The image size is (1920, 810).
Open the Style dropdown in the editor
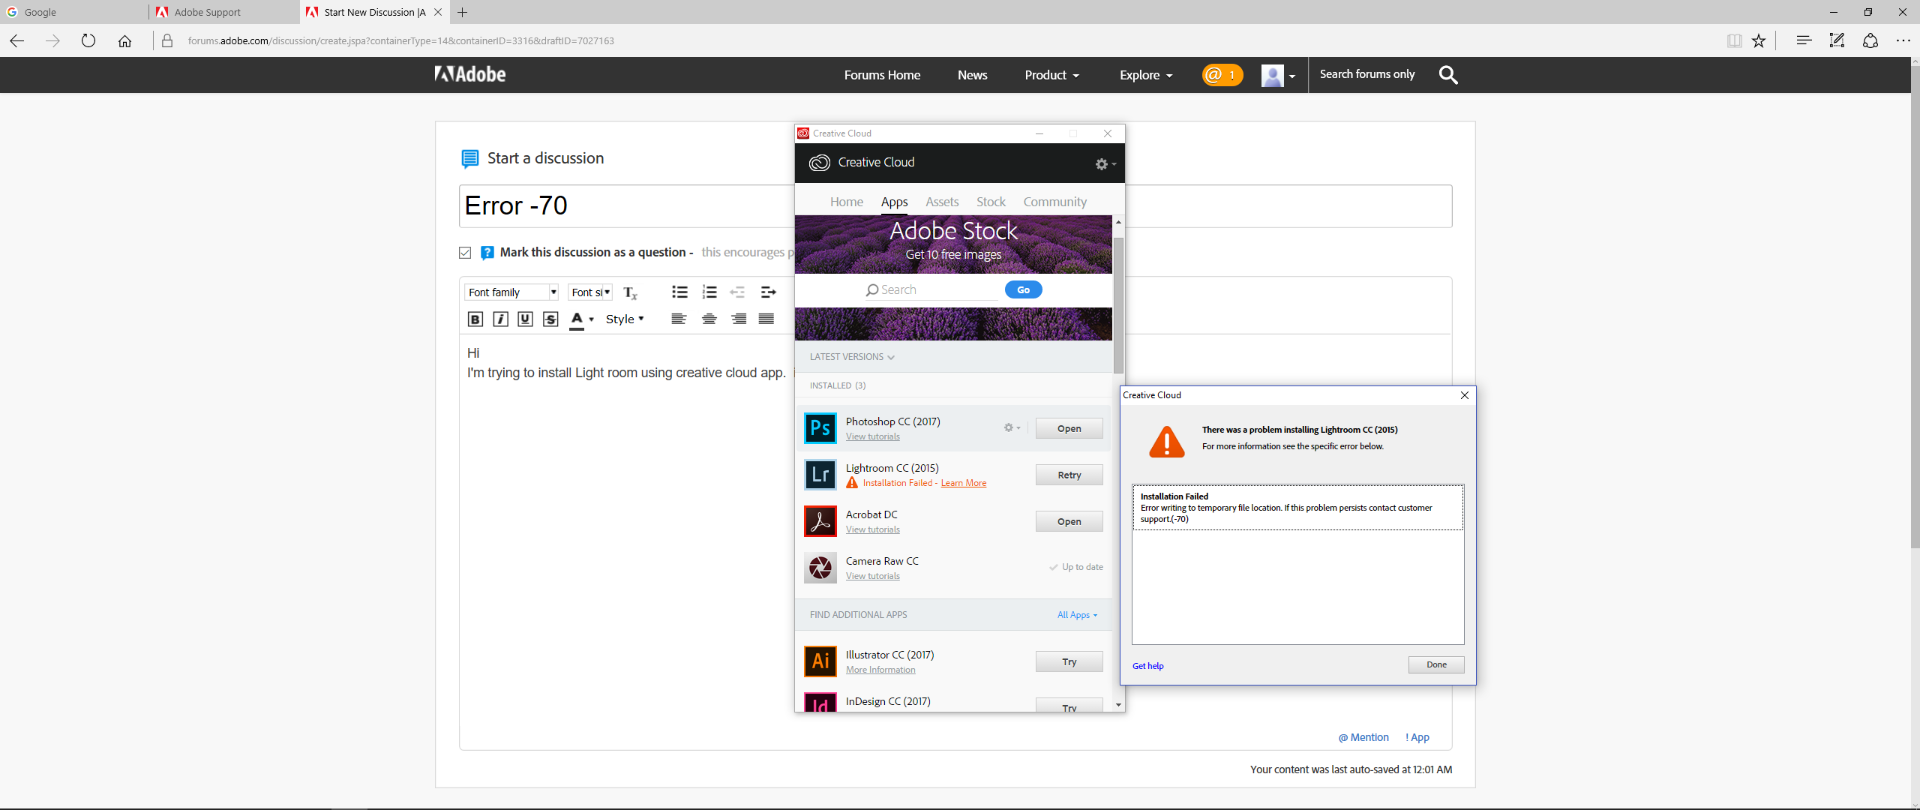point(625,319)
